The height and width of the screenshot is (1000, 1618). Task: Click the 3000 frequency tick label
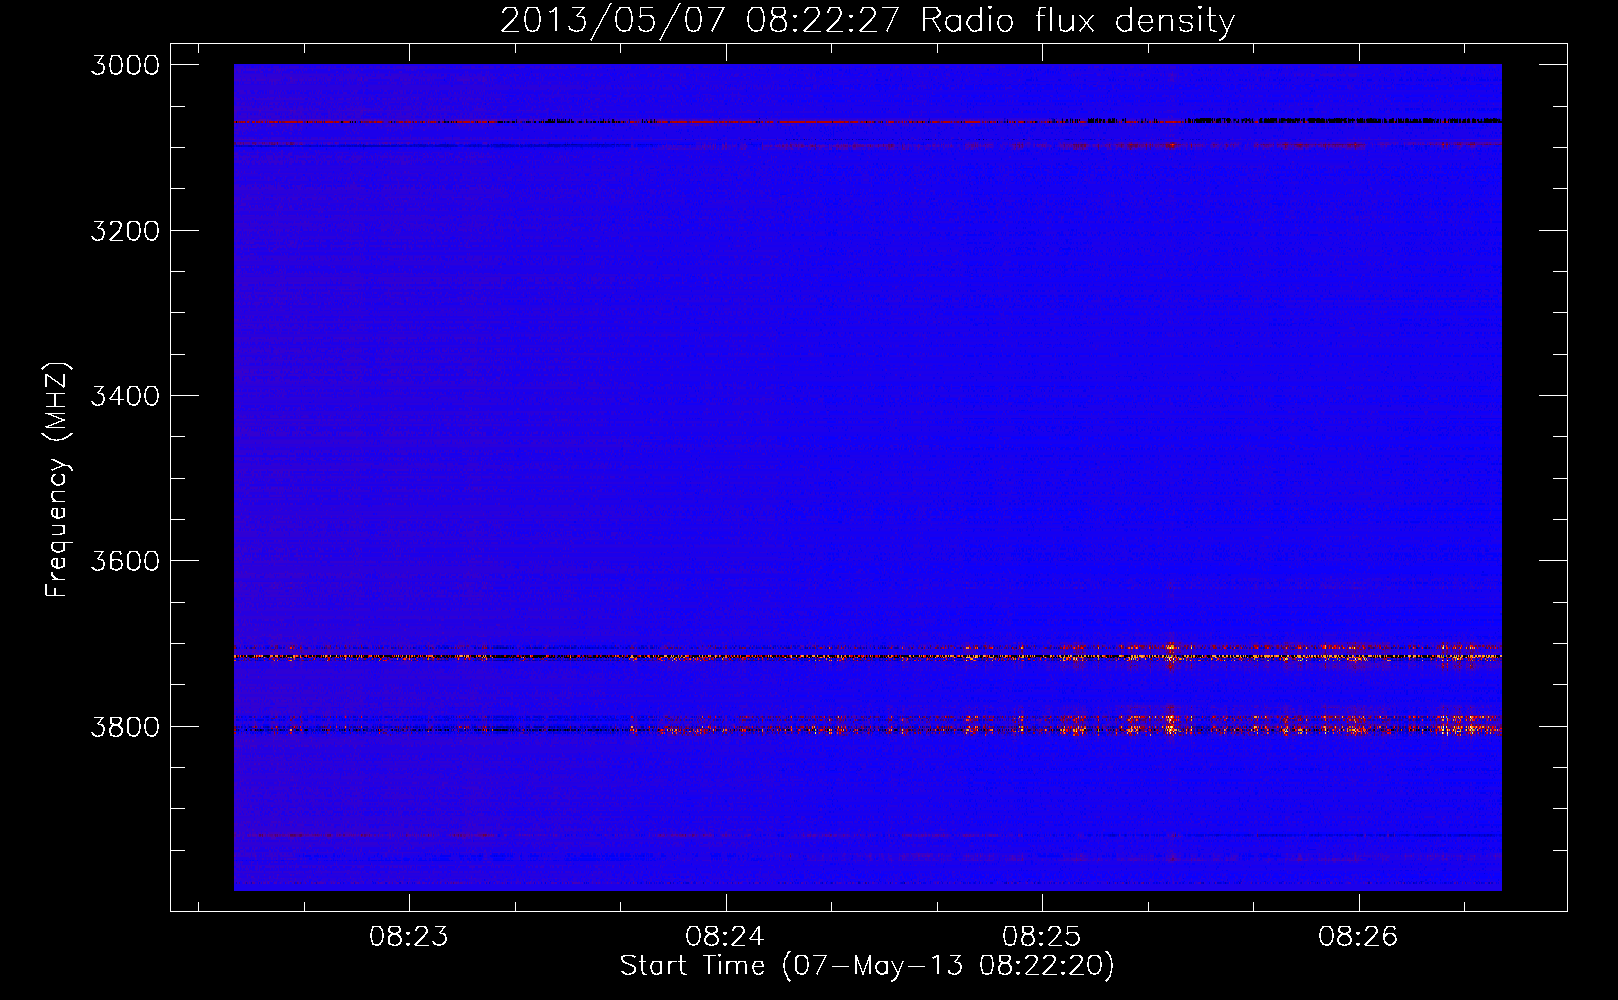click(x=125, y=65)
